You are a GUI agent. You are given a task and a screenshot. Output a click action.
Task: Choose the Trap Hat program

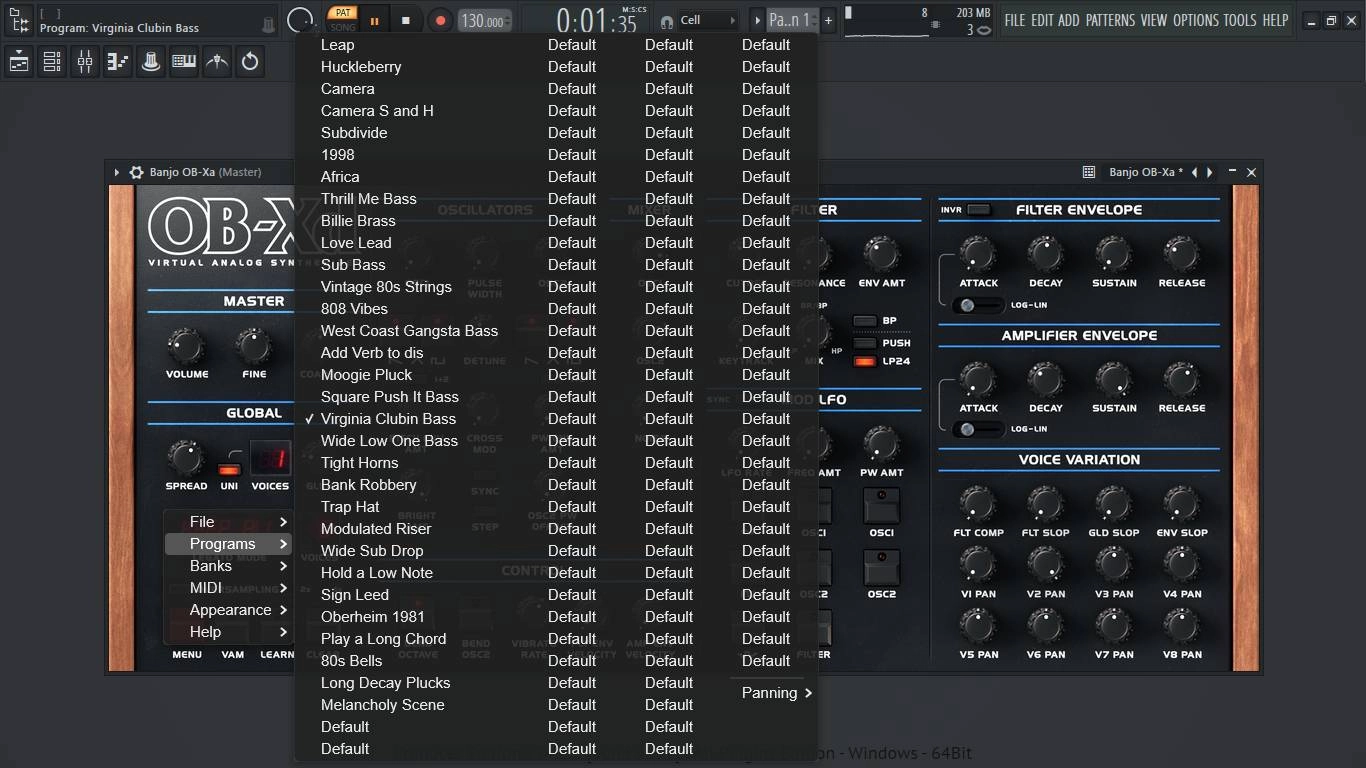click(x=350, y=507)
